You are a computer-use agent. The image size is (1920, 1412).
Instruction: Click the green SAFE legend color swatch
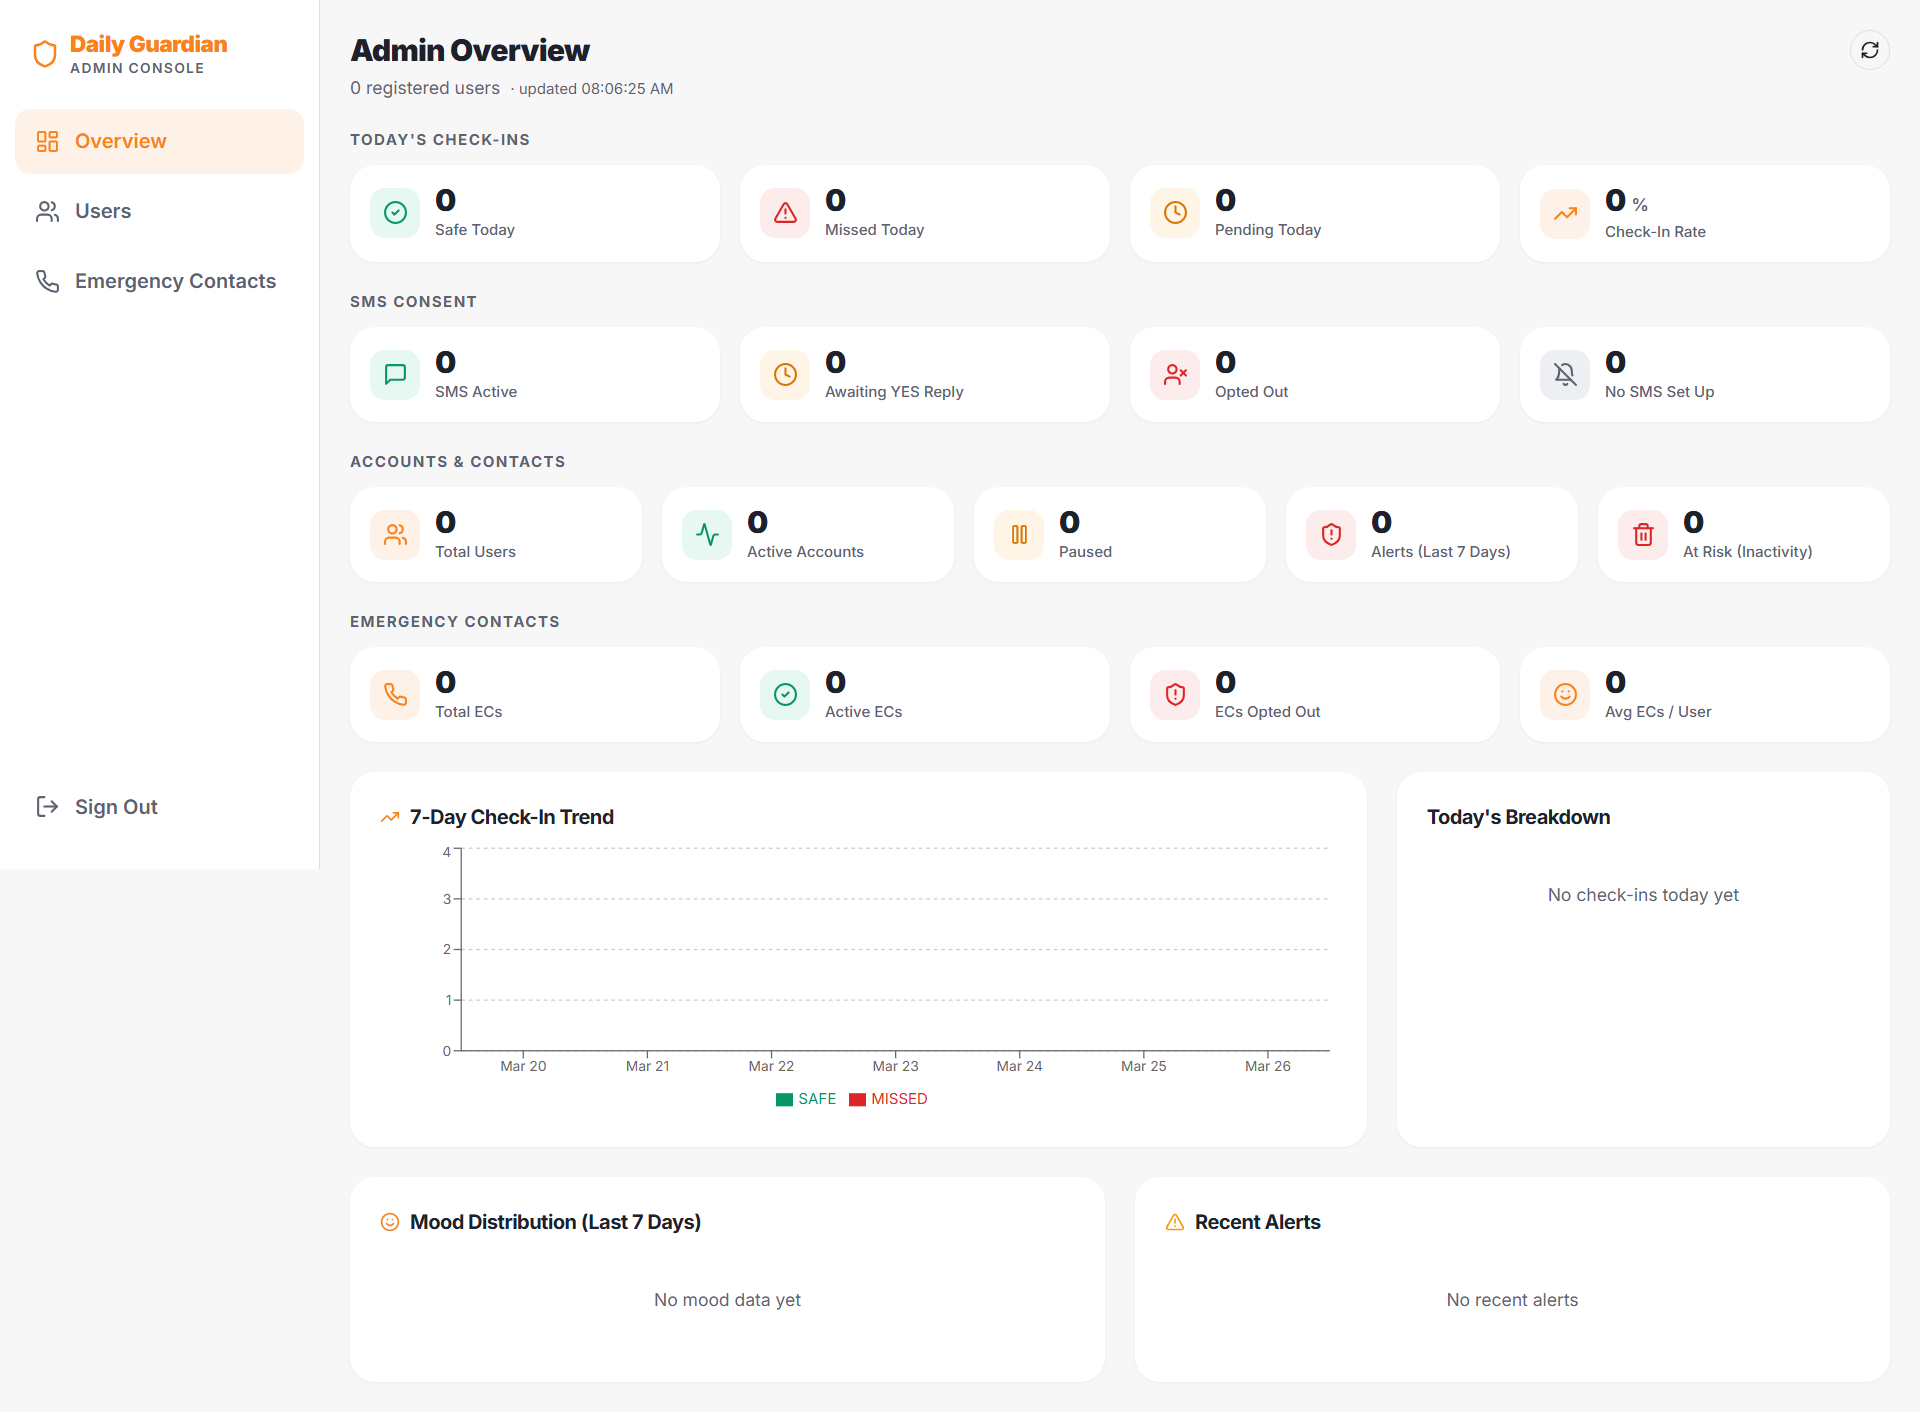point(785,1099)
